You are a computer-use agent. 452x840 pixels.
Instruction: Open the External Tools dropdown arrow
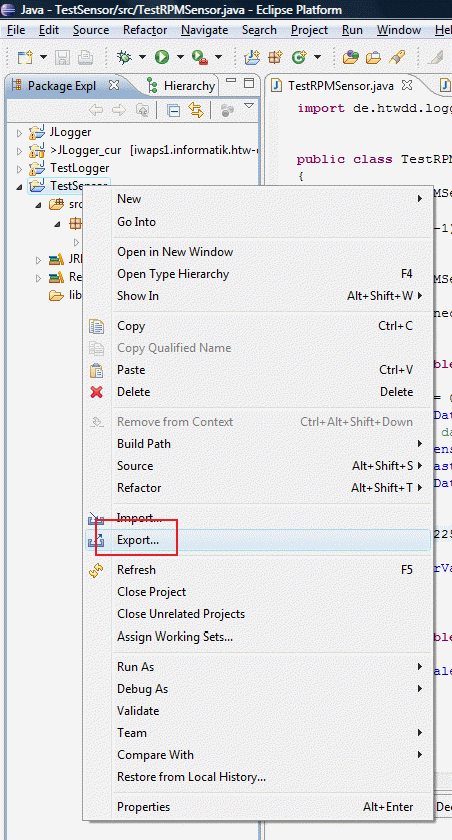click(219, 57)
